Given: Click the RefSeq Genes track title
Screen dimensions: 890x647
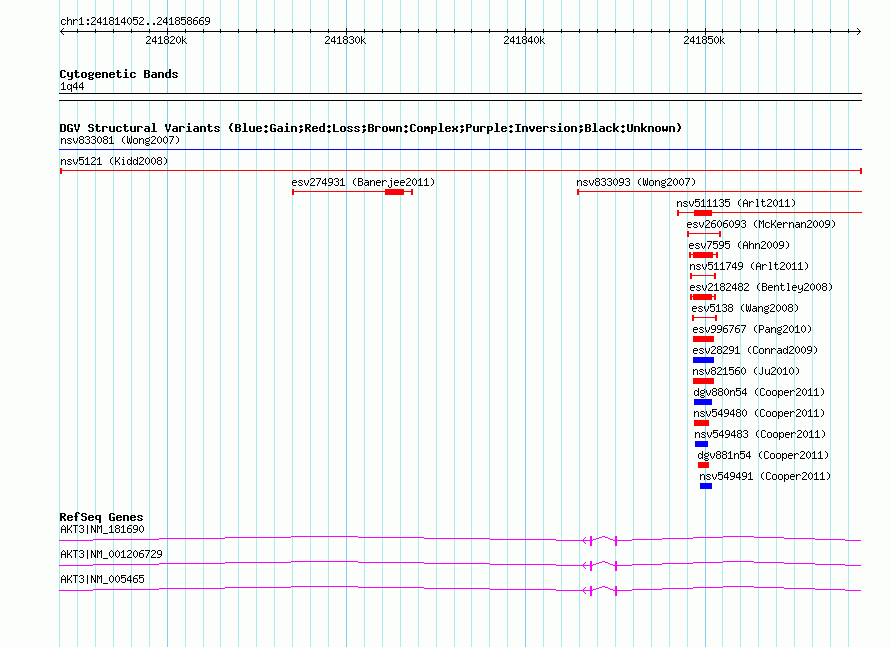Looking at the screenshot, I should point(101,517).
